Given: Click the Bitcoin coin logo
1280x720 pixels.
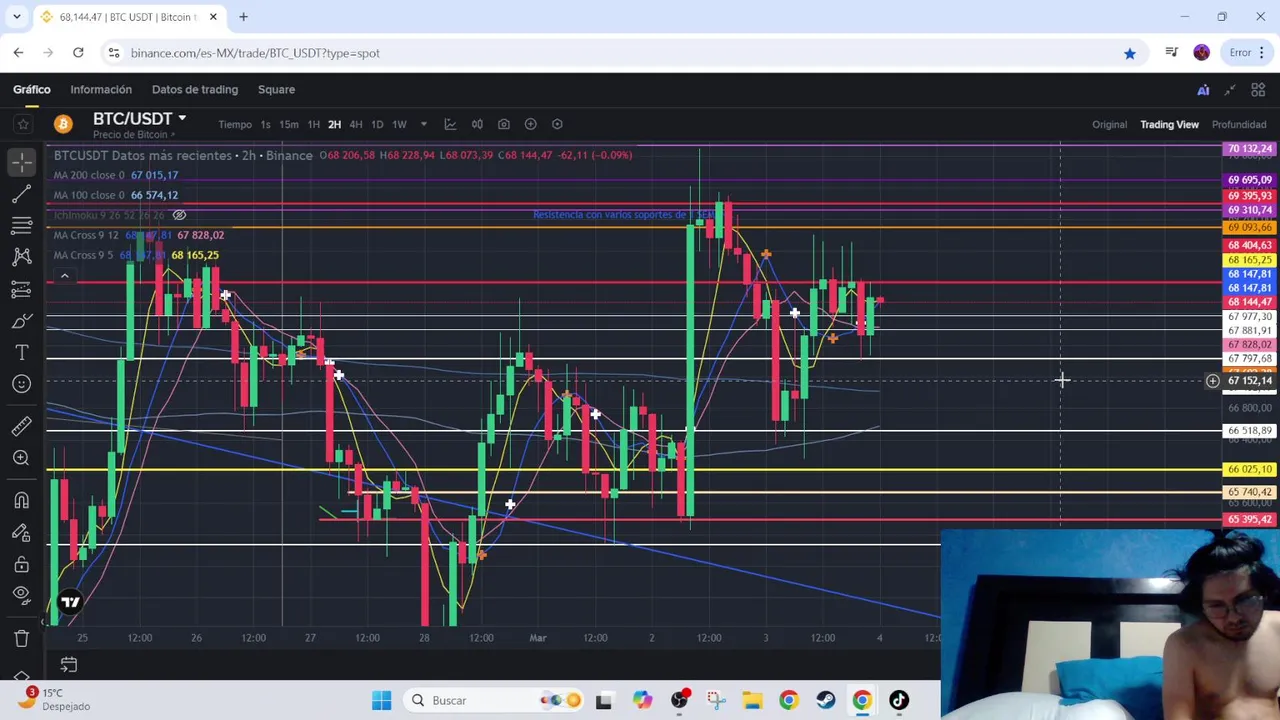Looking at the screenshot, I should [63, 124].
